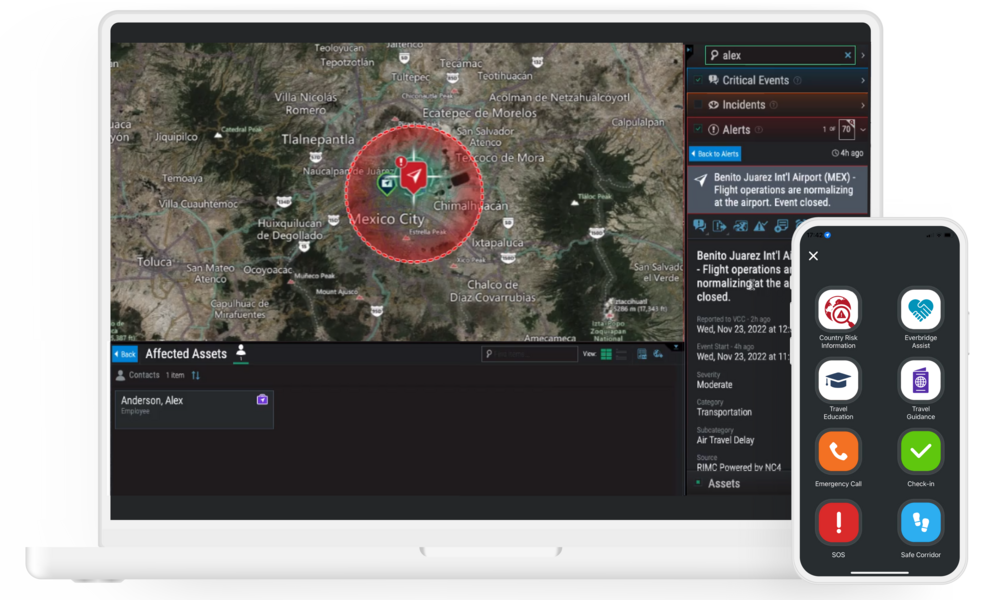
Task: Open Everbridge Assist on the phone
Action: [x=920, y=310]
